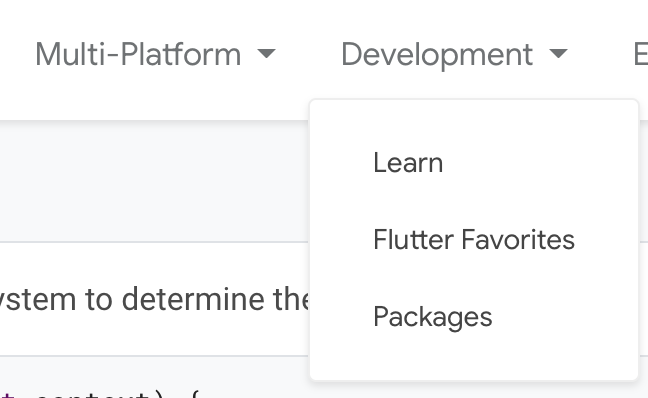The width and height of the screenshot is (648, 398).
Task: Click the caret icon next to Development
Action: 559,53
